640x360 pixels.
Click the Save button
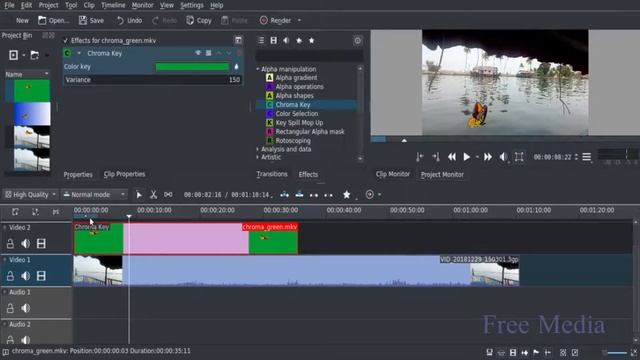pyautogui.click(x=91, y=20)
